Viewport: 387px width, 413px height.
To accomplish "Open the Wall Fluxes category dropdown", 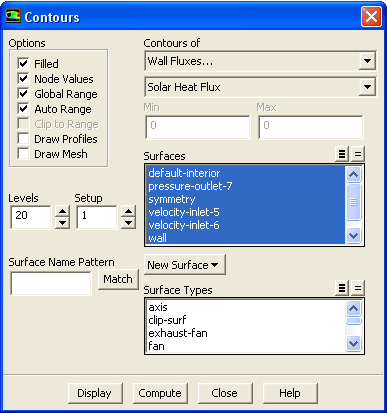I will pos(367,61).
